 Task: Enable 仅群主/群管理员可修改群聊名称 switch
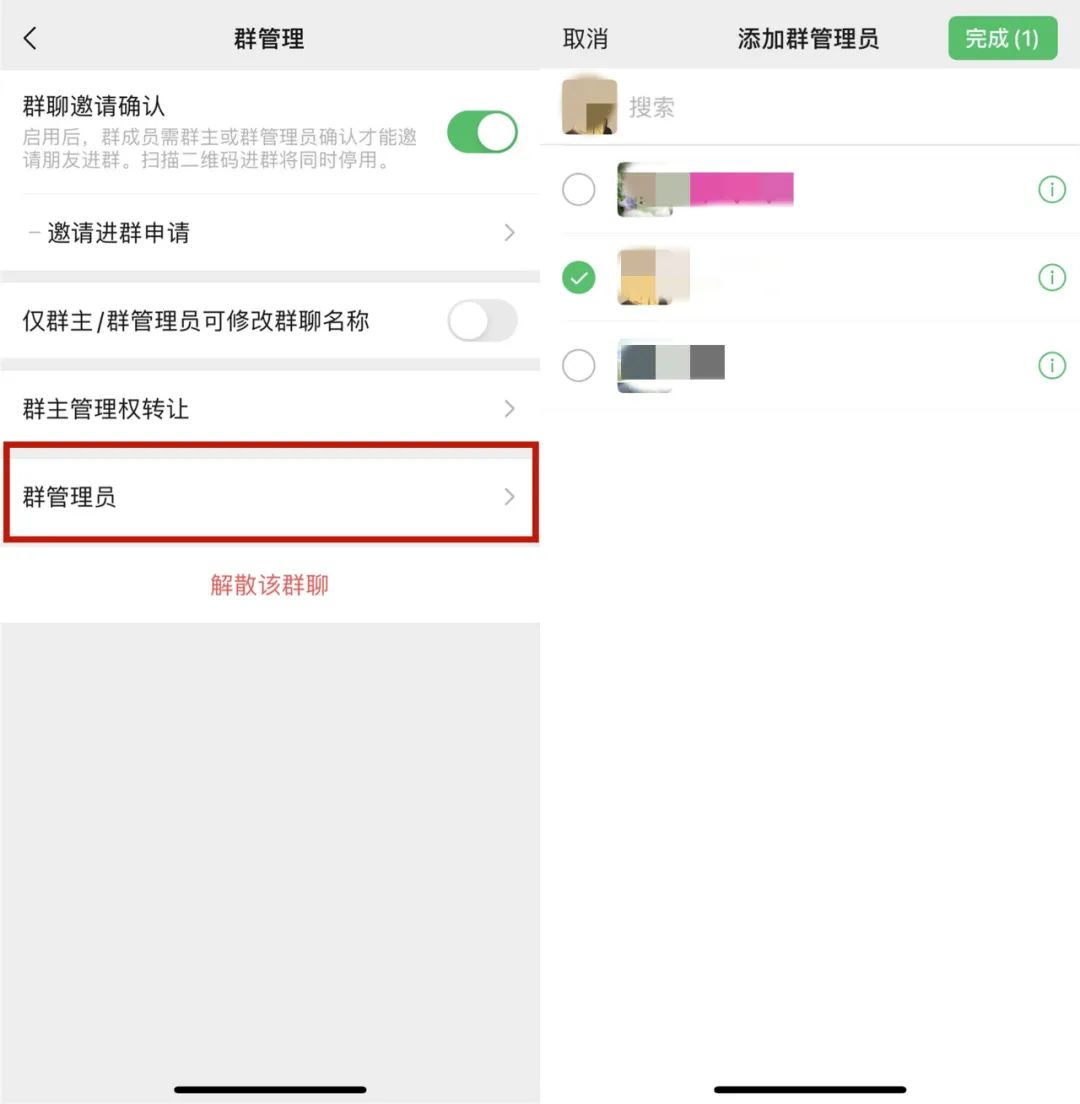(x=482, y=320)
